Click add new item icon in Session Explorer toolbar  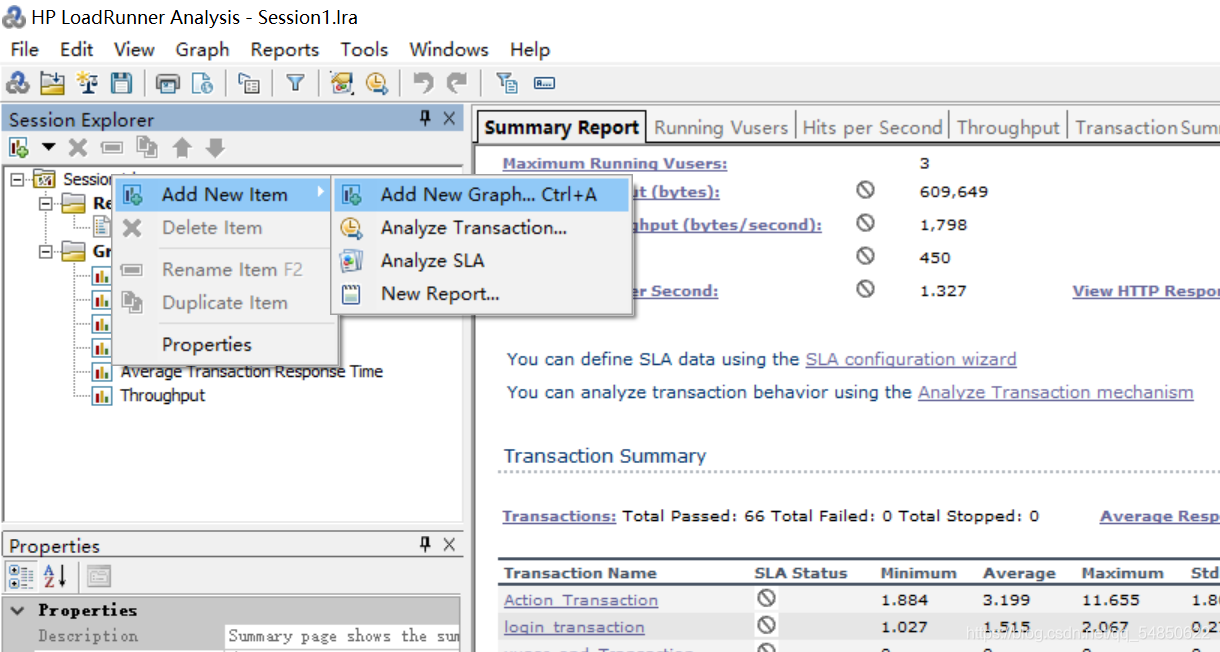pyautogui.click(x=19, y=148)
